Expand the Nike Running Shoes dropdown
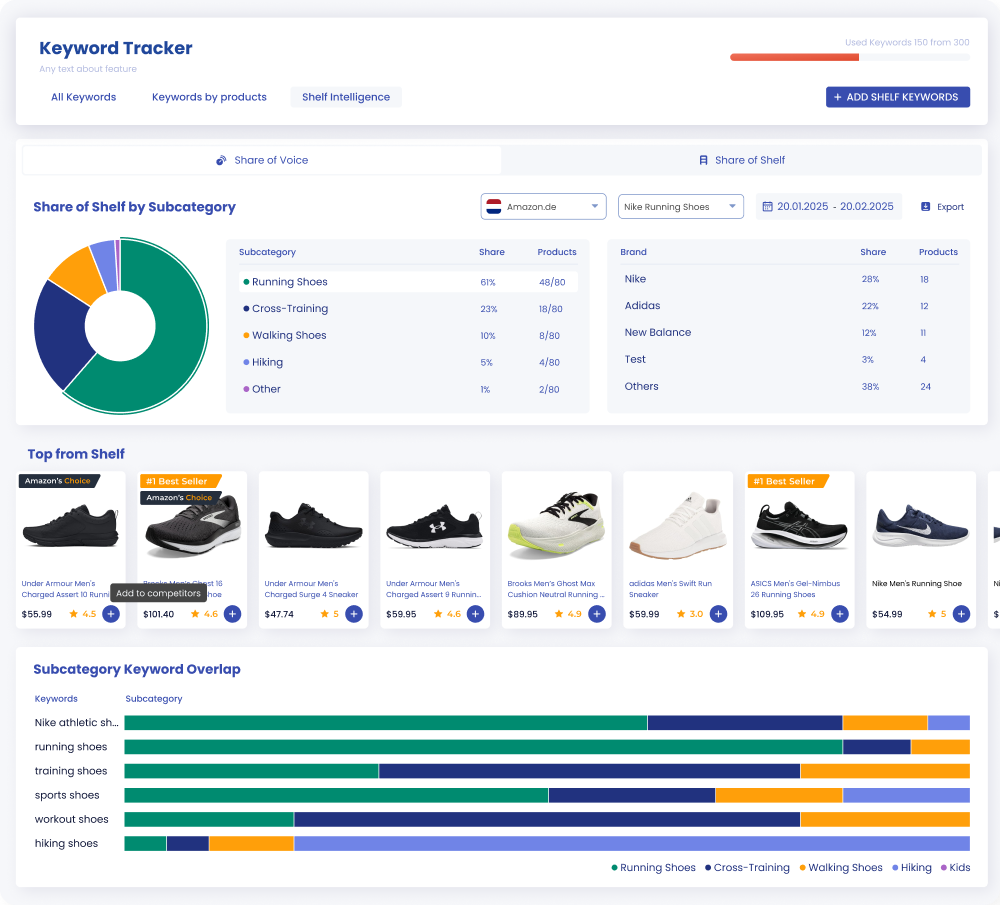The width and height of the screenshot is (1000, 905). (680, 207)
